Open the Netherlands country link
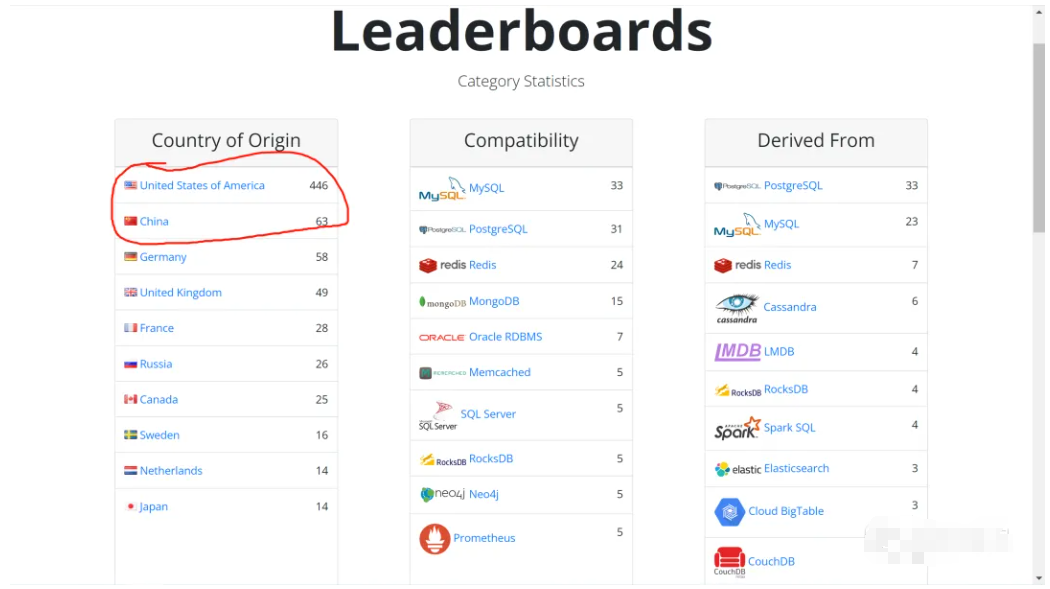This screenshot has width=1050, height=589. (171, 471)
